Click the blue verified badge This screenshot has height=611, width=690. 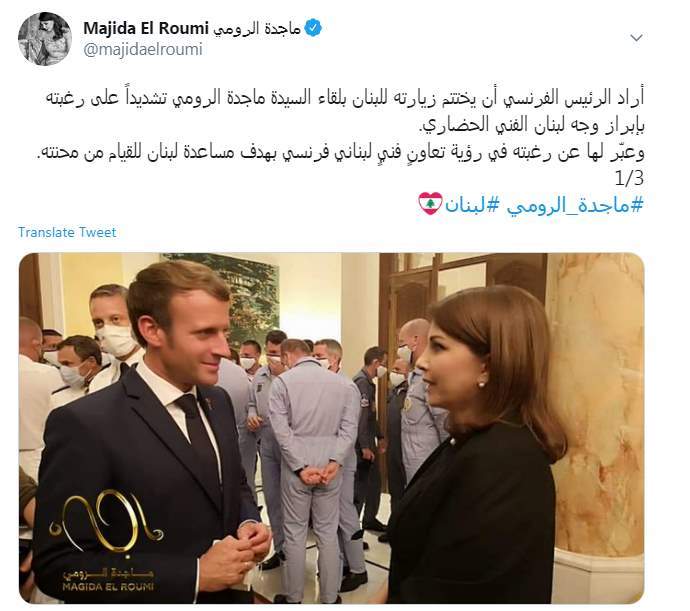click(313, 29)
